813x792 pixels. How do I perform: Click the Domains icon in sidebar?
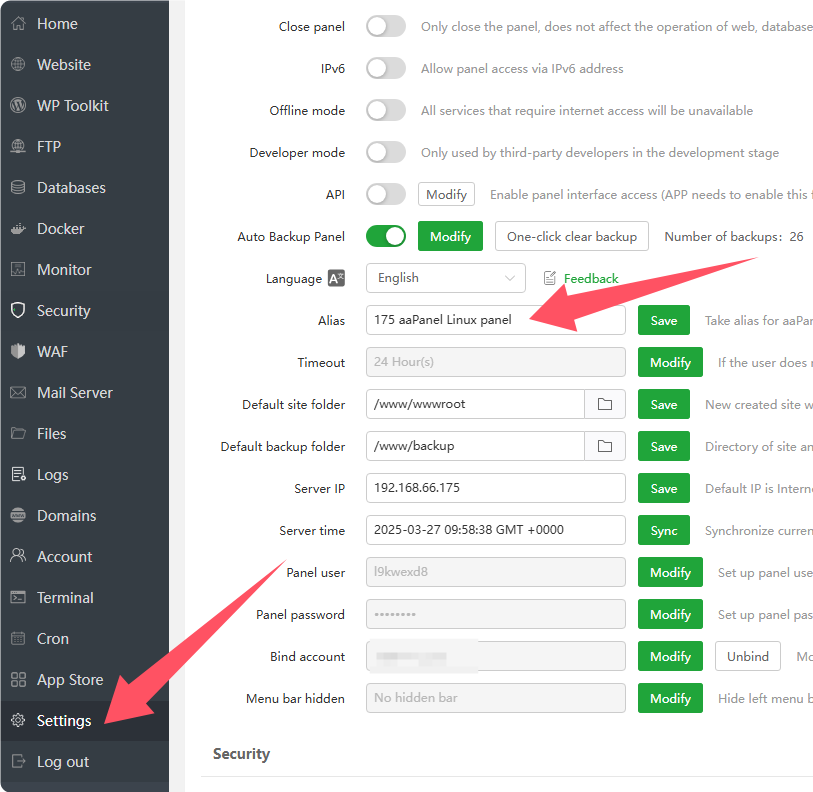18,515
